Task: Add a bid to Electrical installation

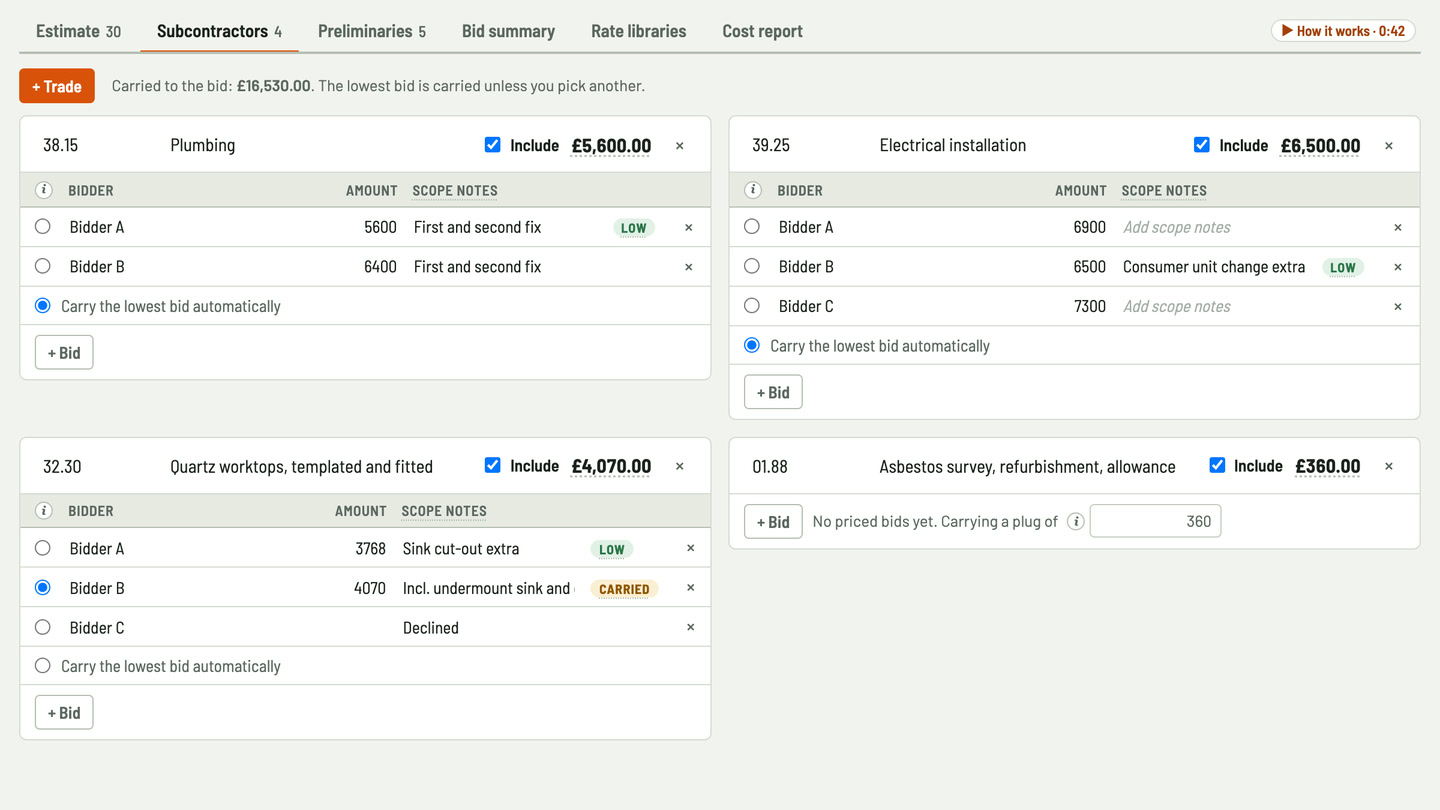Action: click(773, 392)
